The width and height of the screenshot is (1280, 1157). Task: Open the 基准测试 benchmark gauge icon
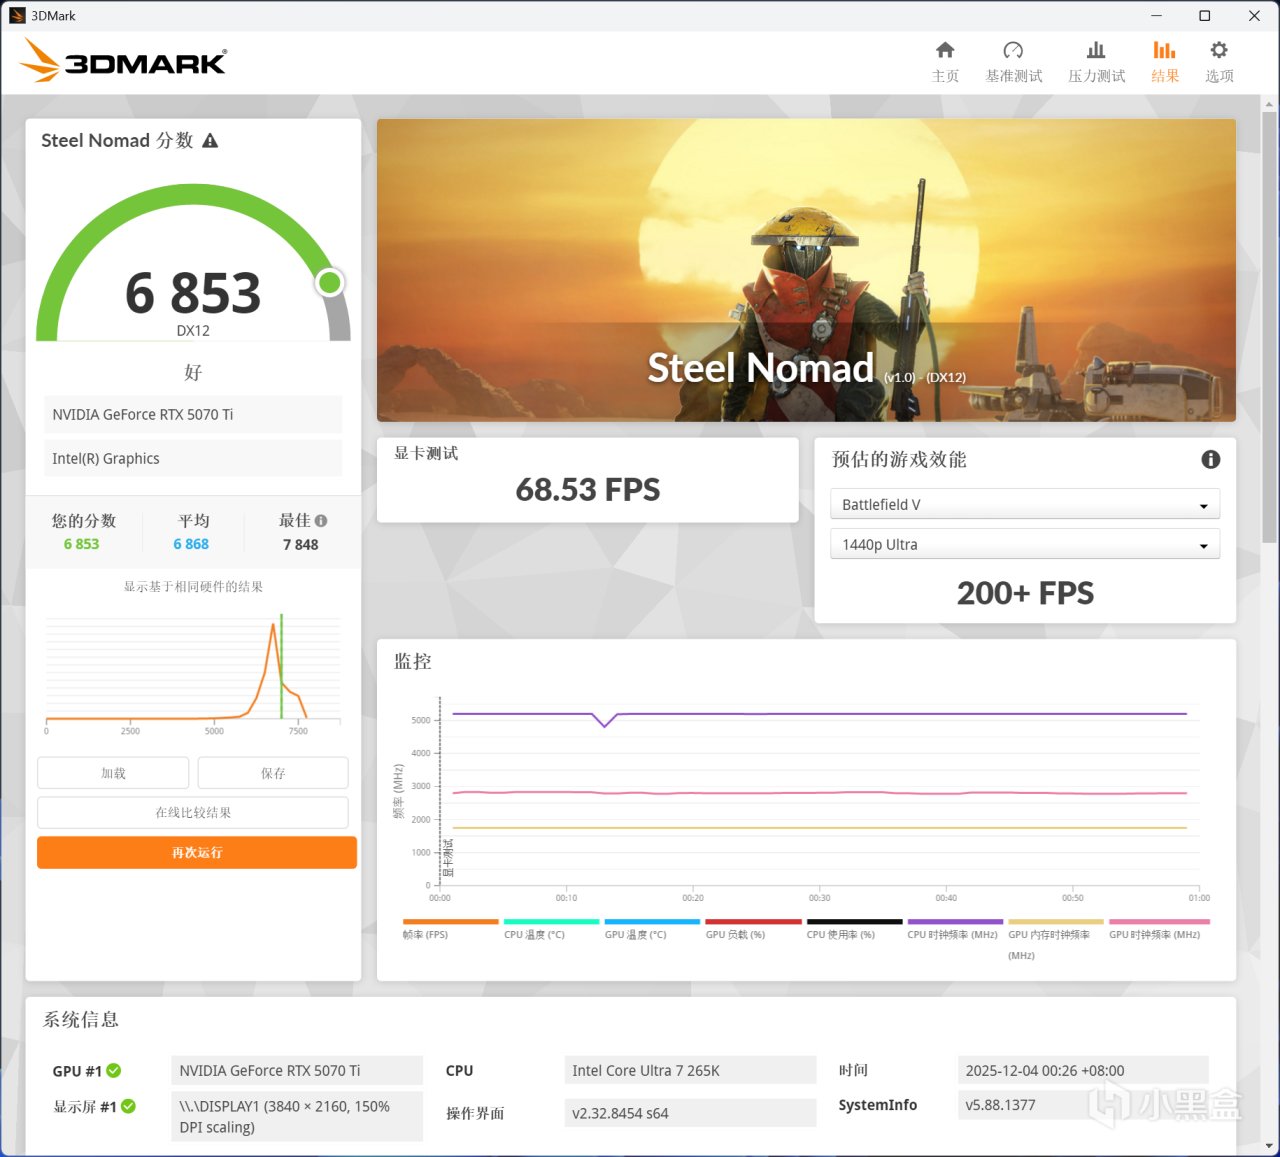pos(1013,51)
